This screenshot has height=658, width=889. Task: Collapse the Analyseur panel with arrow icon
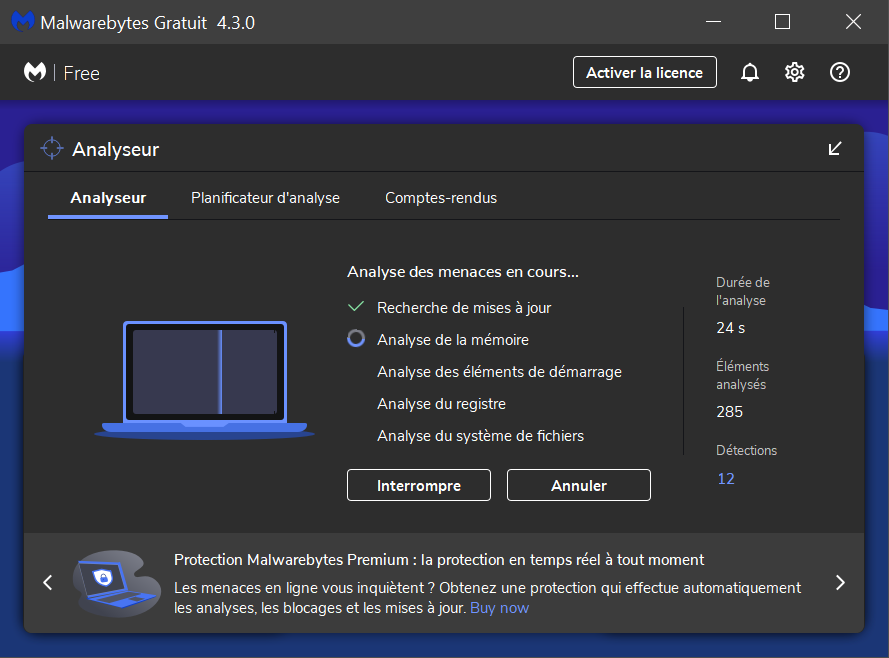pos(835,148)
